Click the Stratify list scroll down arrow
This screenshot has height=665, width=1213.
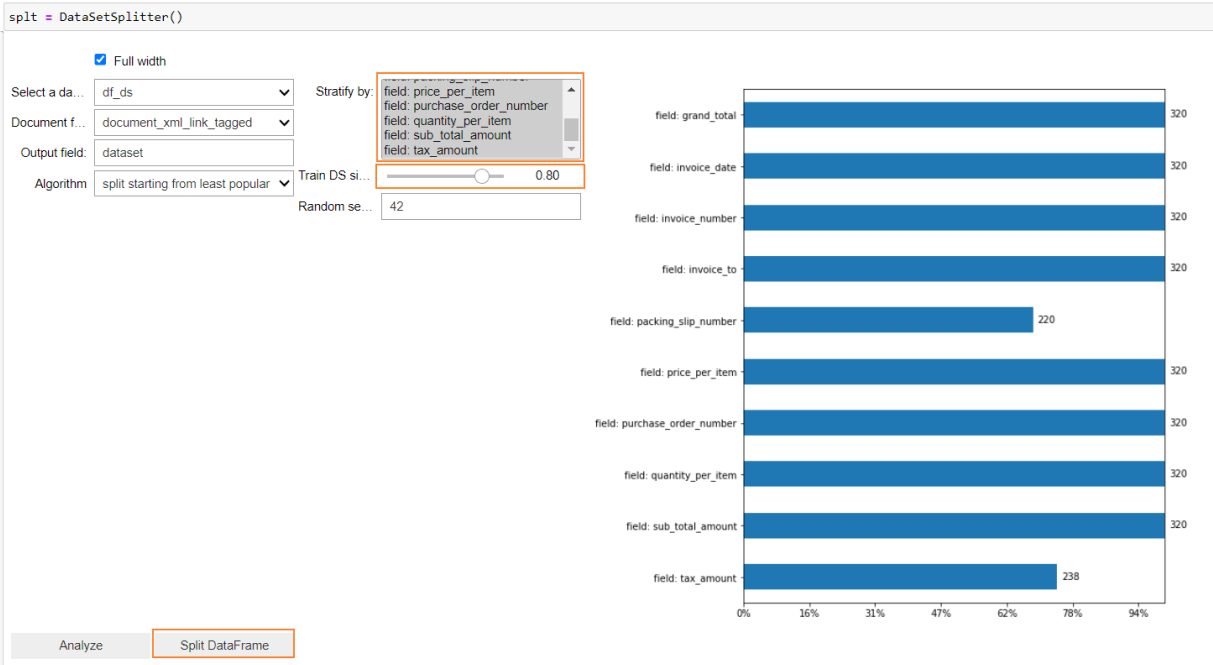point(571,149)
